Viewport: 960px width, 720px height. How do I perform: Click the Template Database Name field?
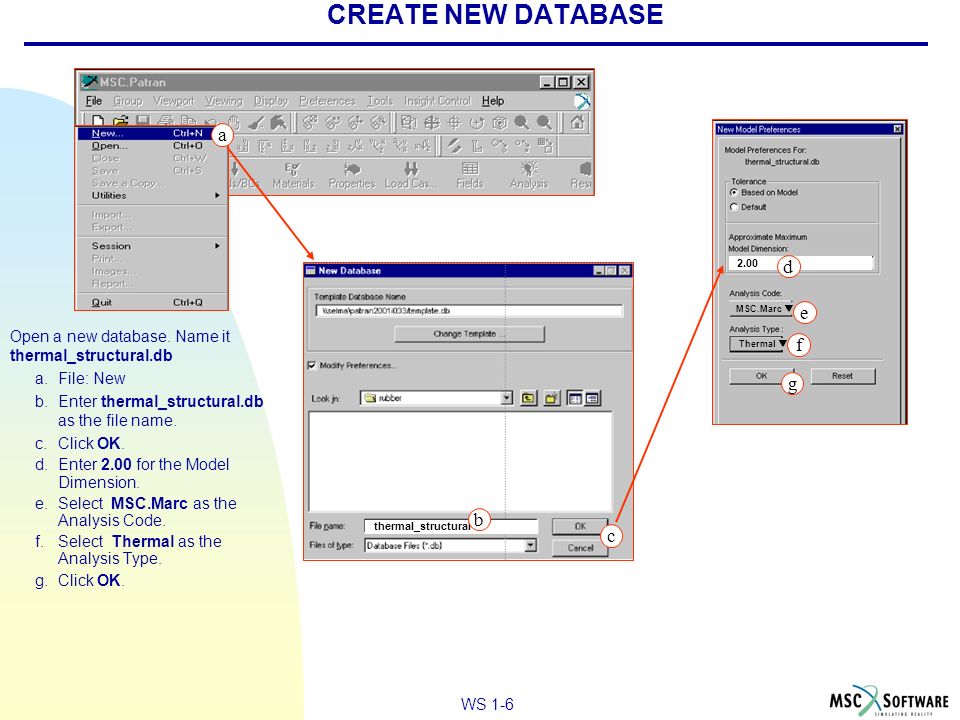[470, 311]
